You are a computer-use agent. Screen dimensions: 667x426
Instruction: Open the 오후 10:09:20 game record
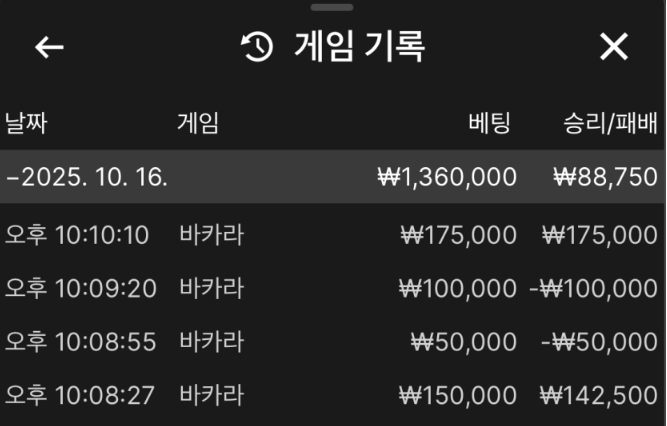pyautogui.click(x=80, y=289)
